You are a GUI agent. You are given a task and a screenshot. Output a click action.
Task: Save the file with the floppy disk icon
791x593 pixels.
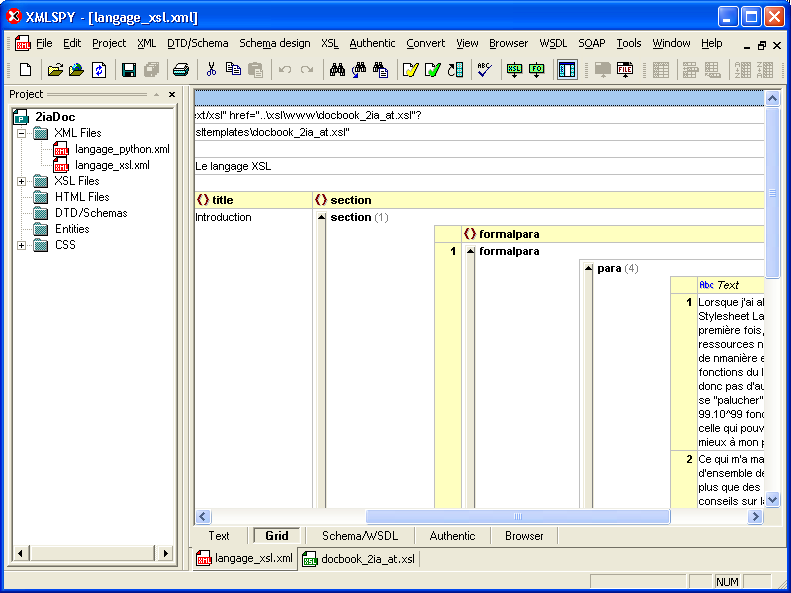[128, 70]
